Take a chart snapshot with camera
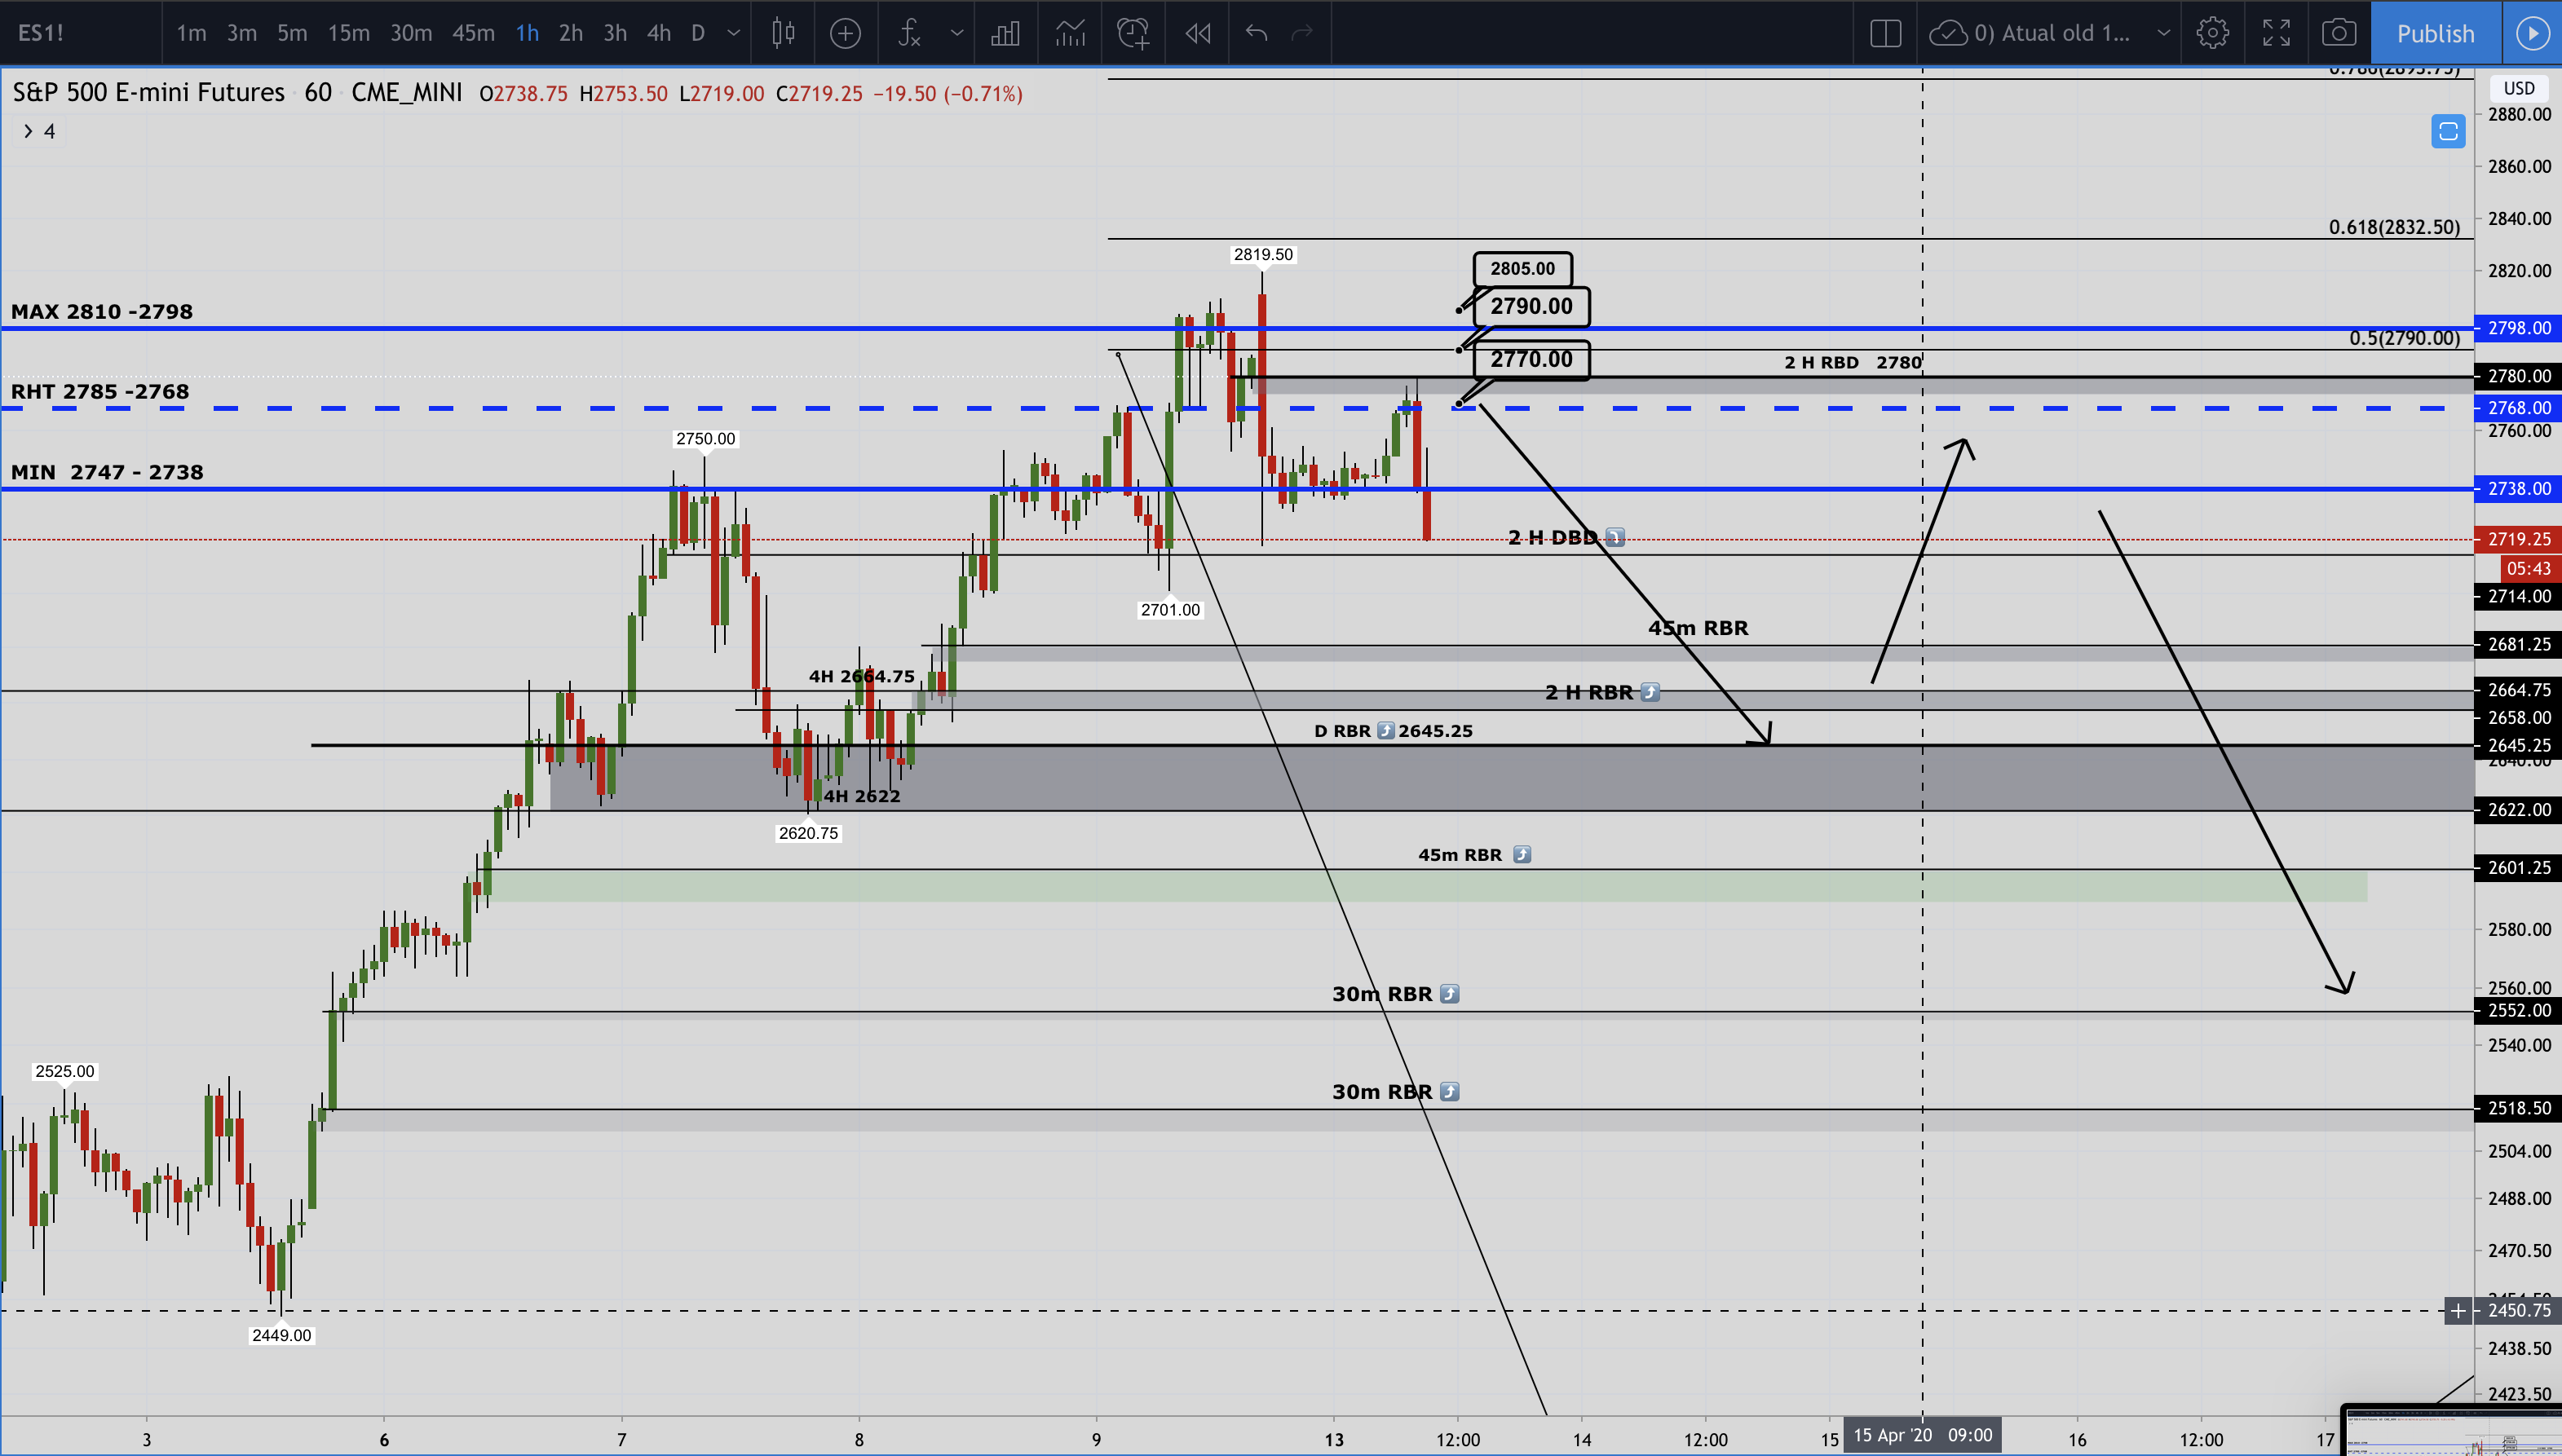 pyautogui.click(x=2338, y=33)
